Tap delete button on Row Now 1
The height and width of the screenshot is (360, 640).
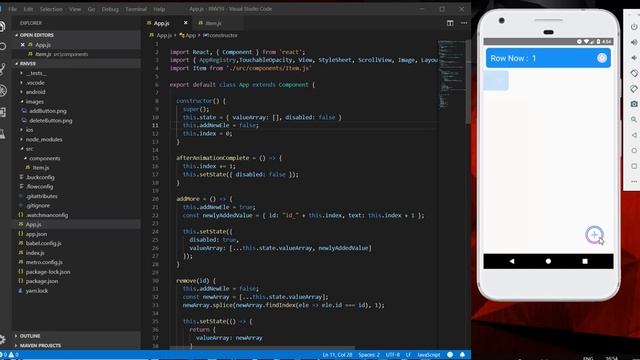[x=602, y=58]
